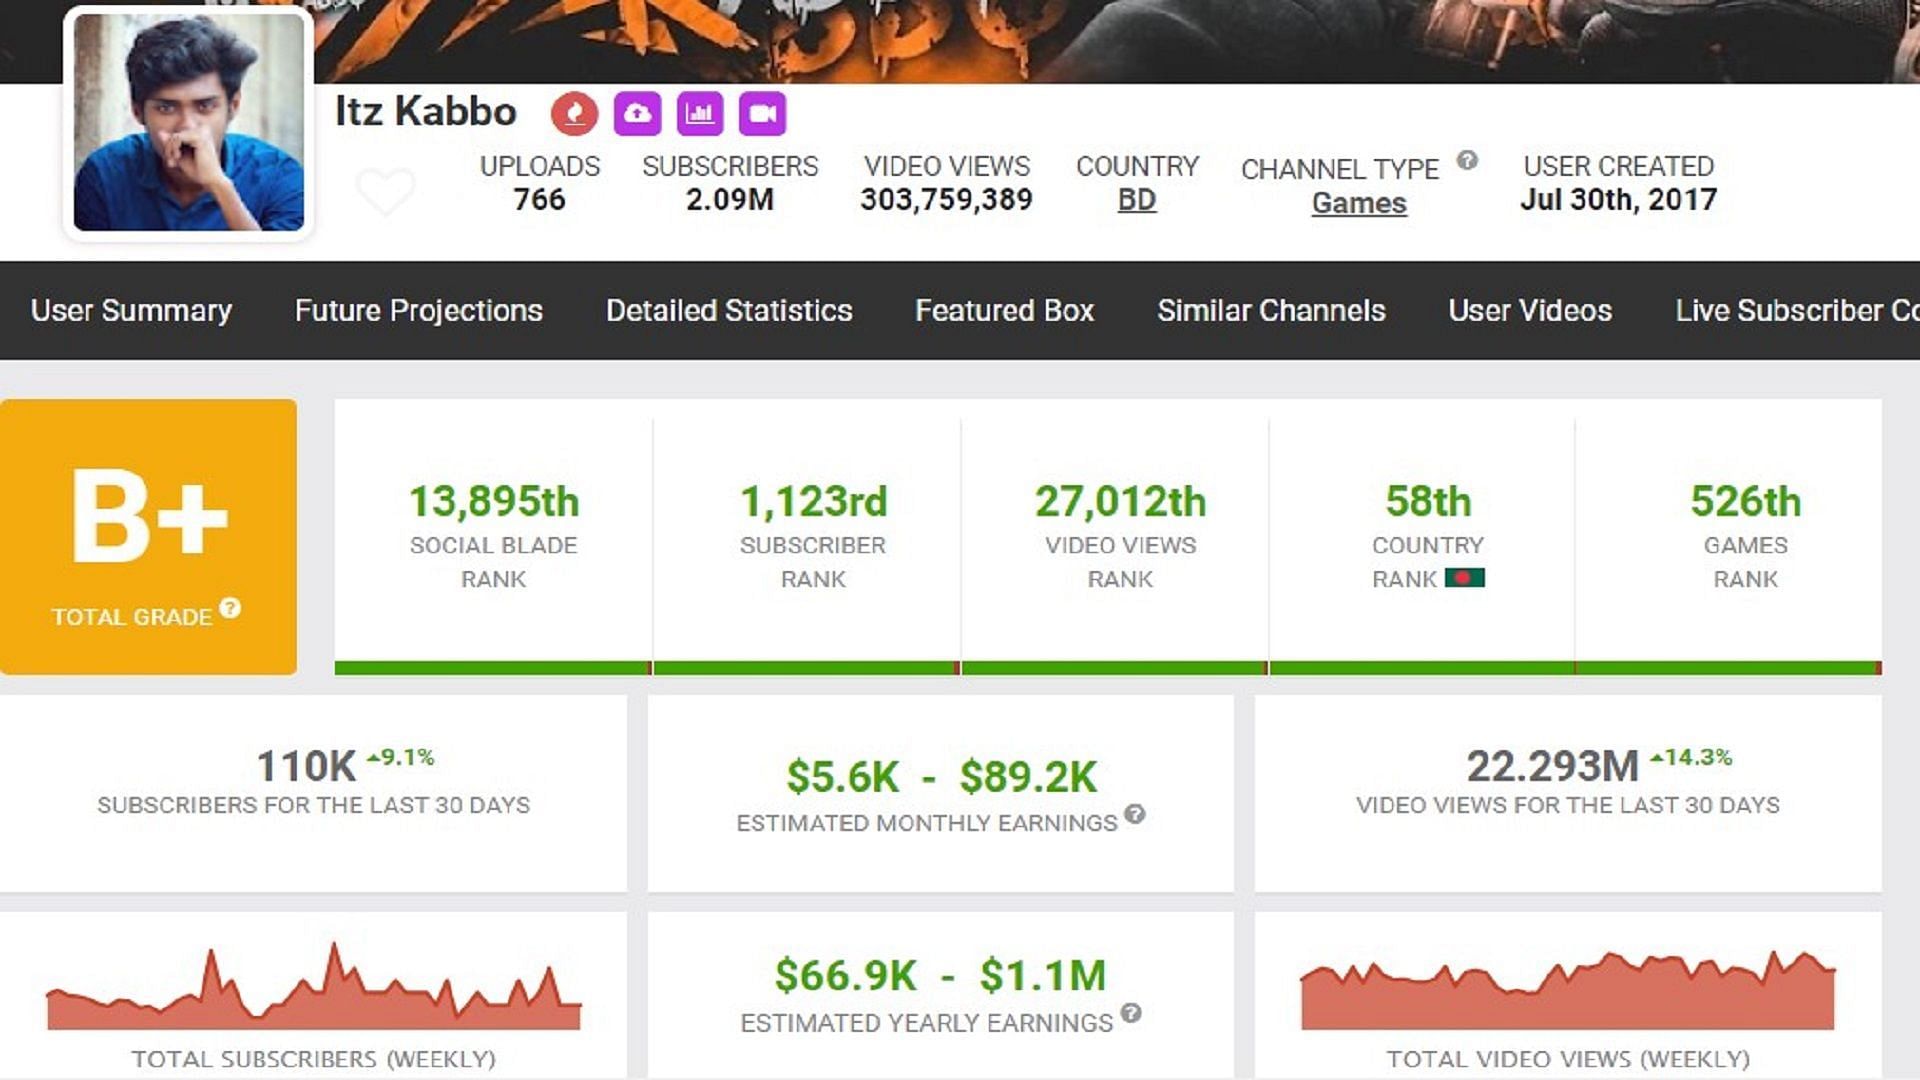Open the Featured Box tab
The height and width of the screenshot is (1080, 1920).
coord(1005,310)
